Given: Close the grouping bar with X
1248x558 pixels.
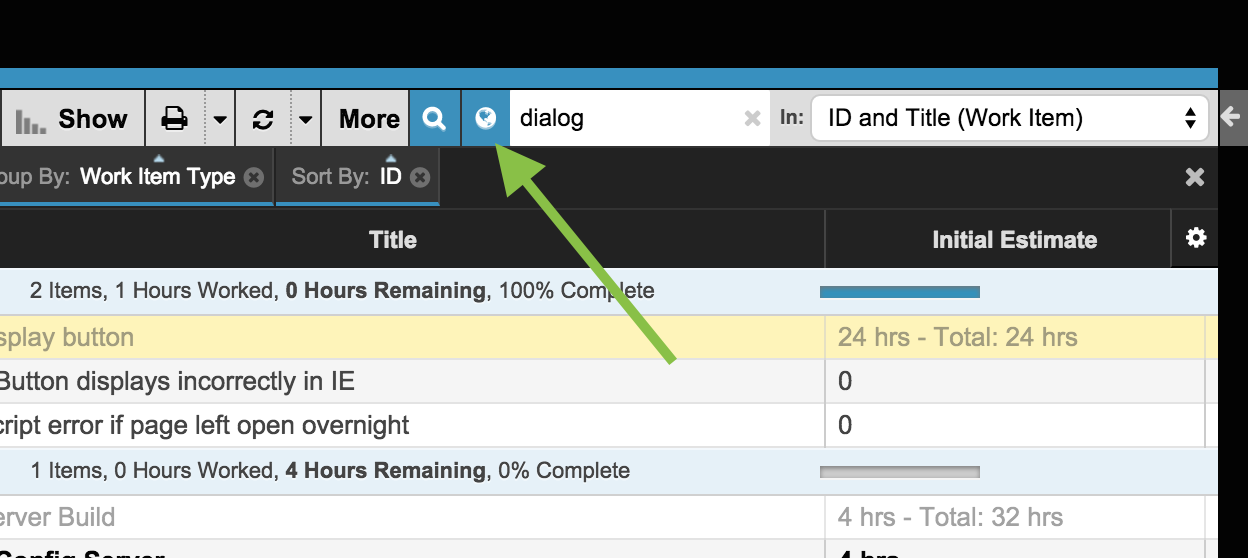Looking at the screenshot, I should pyautogui.click(x=1195, y=177).
